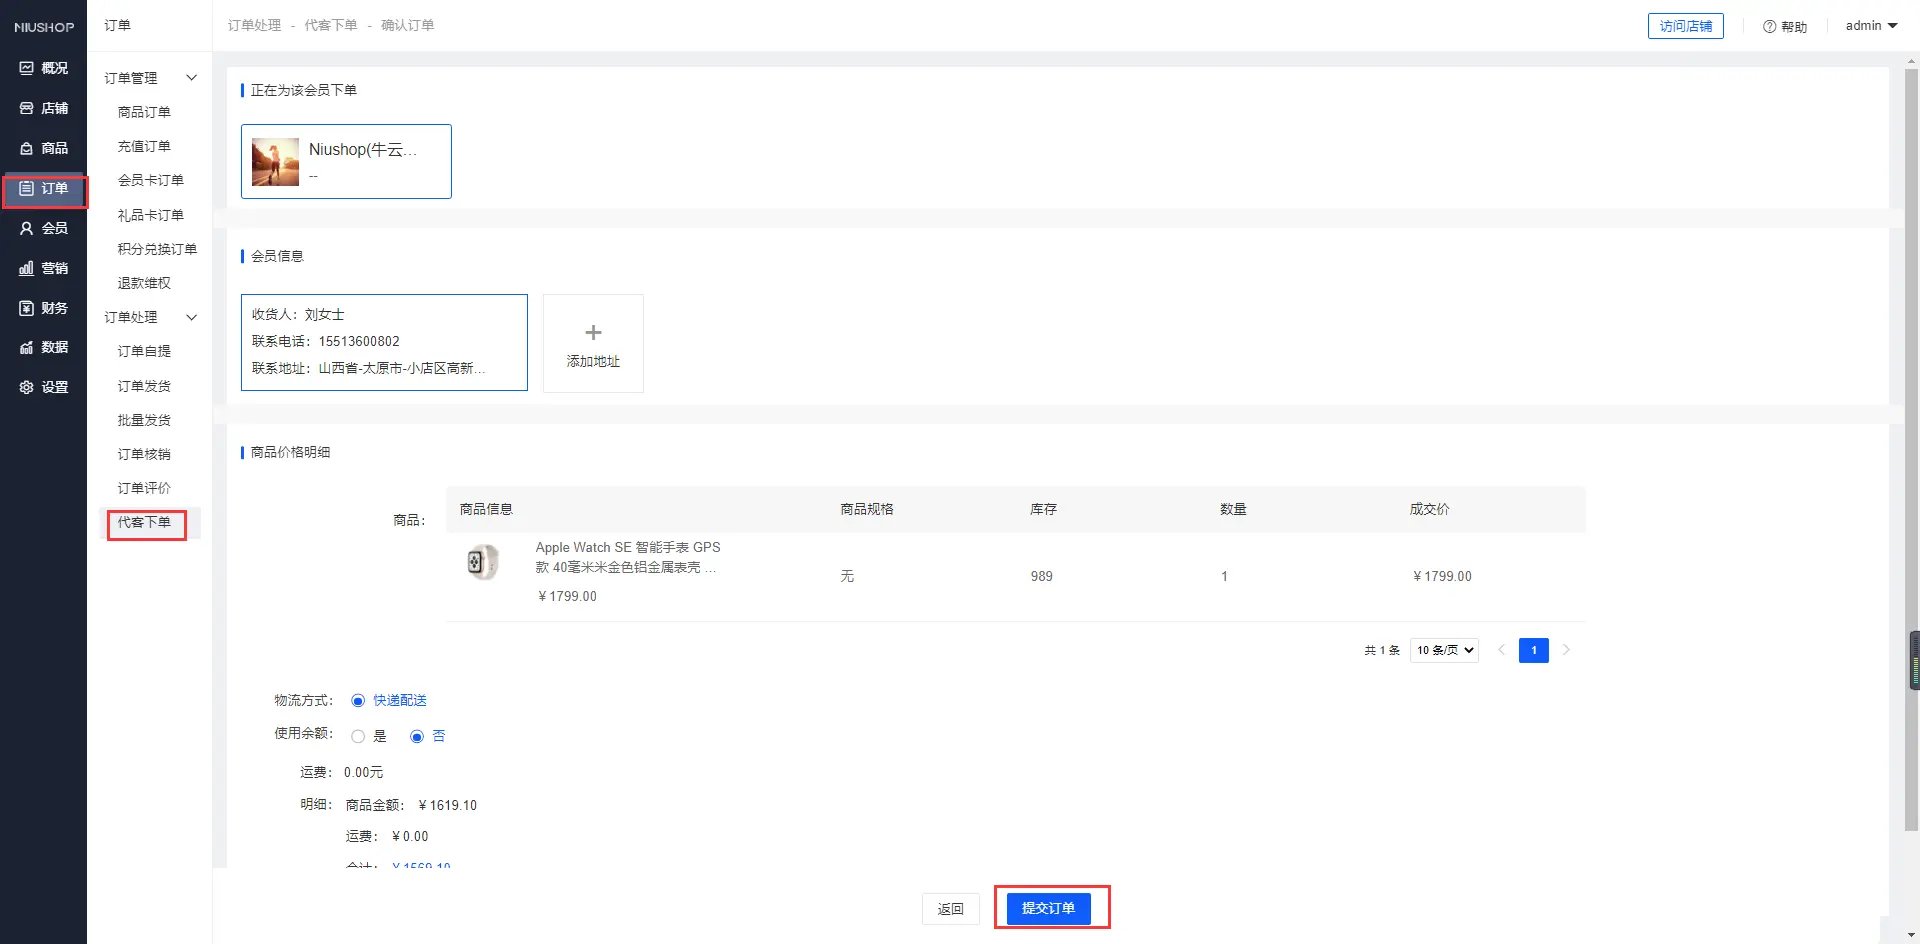The width and height of the screenshot is (1920, 944).
Task: Open the 店铺 shop section
Action: [43, 108]
